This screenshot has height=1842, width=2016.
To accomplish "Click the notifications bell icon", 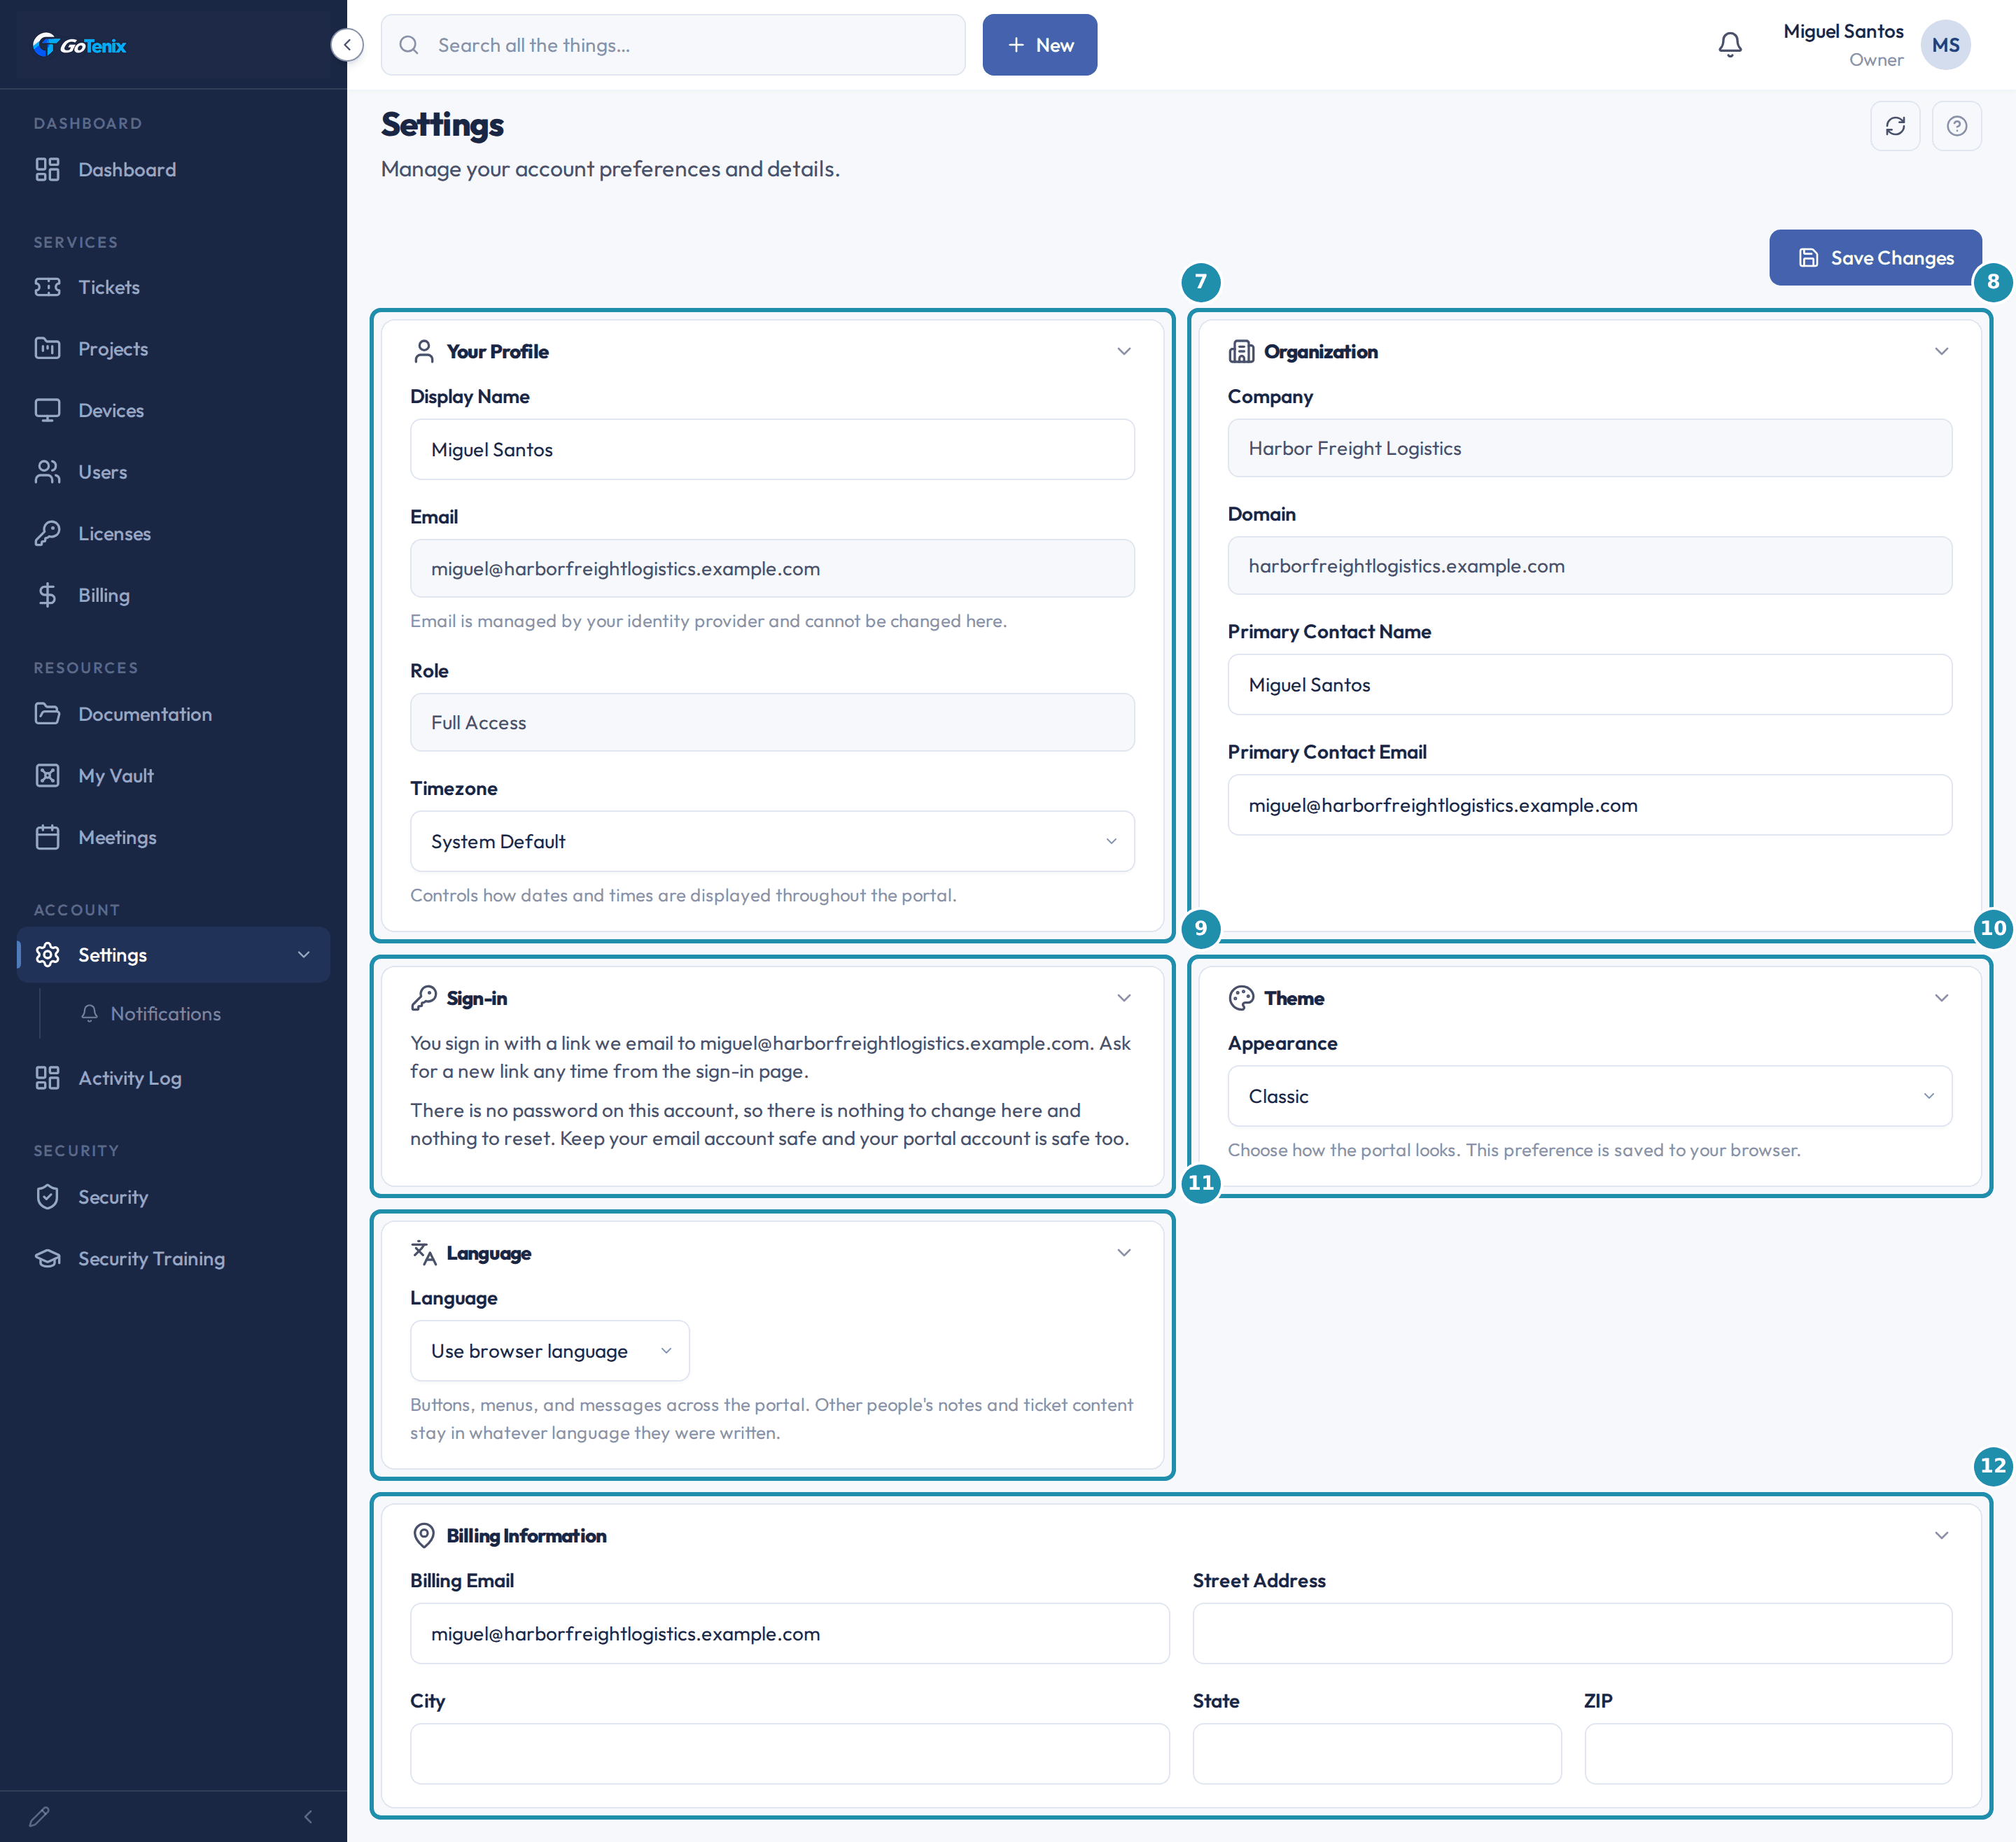I will pyautogui.click(x=1730, y=45).
